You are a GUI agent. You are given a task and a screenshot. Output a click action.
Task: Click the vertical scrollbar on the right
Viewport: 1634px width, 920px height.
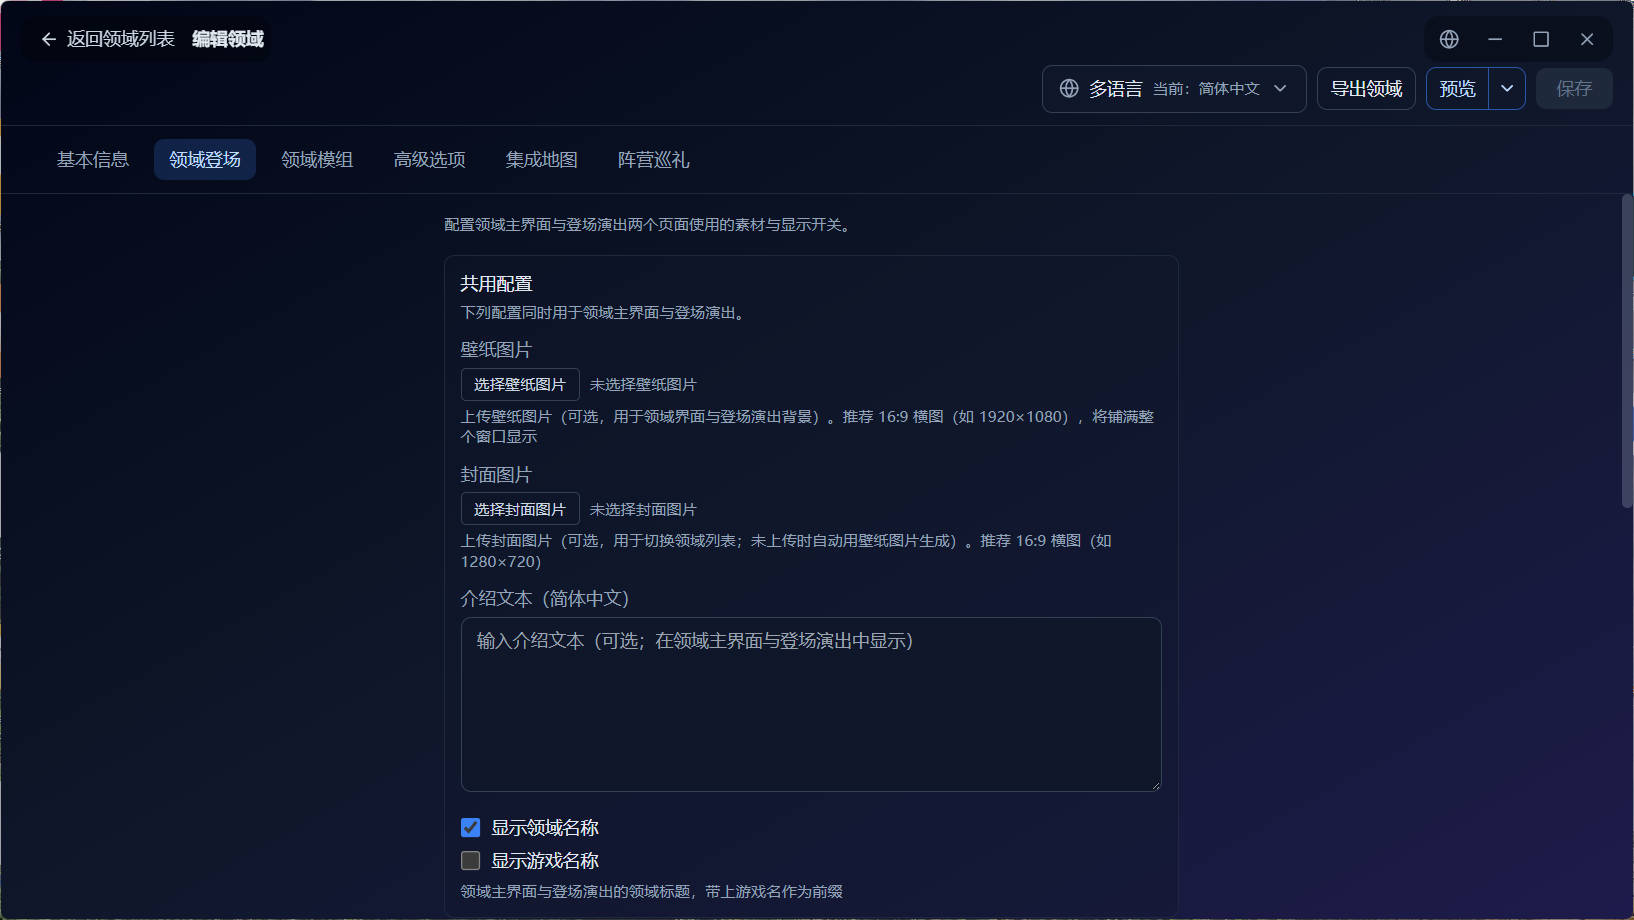(1627, 351)
